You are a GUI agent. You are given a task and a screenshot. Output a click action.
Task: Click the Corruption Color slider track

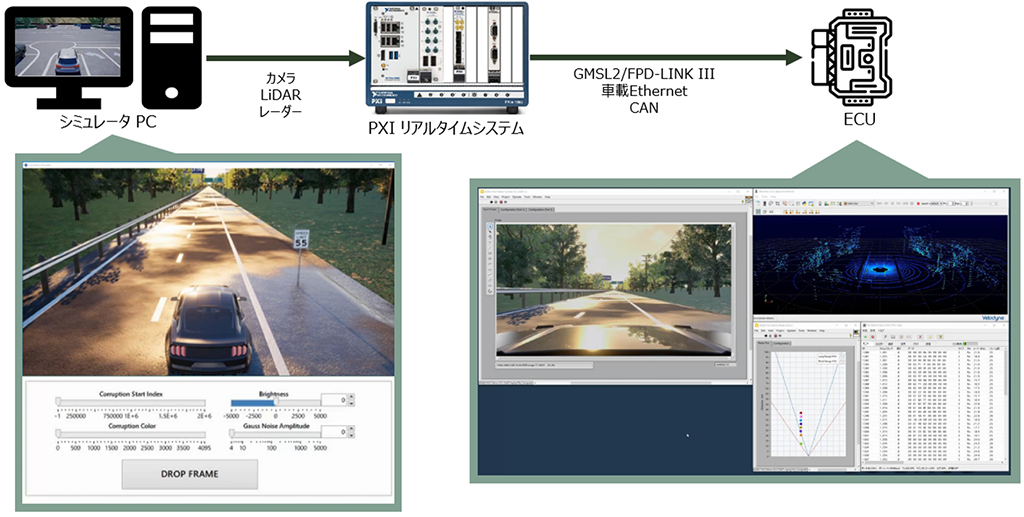[x=132, y=434]
